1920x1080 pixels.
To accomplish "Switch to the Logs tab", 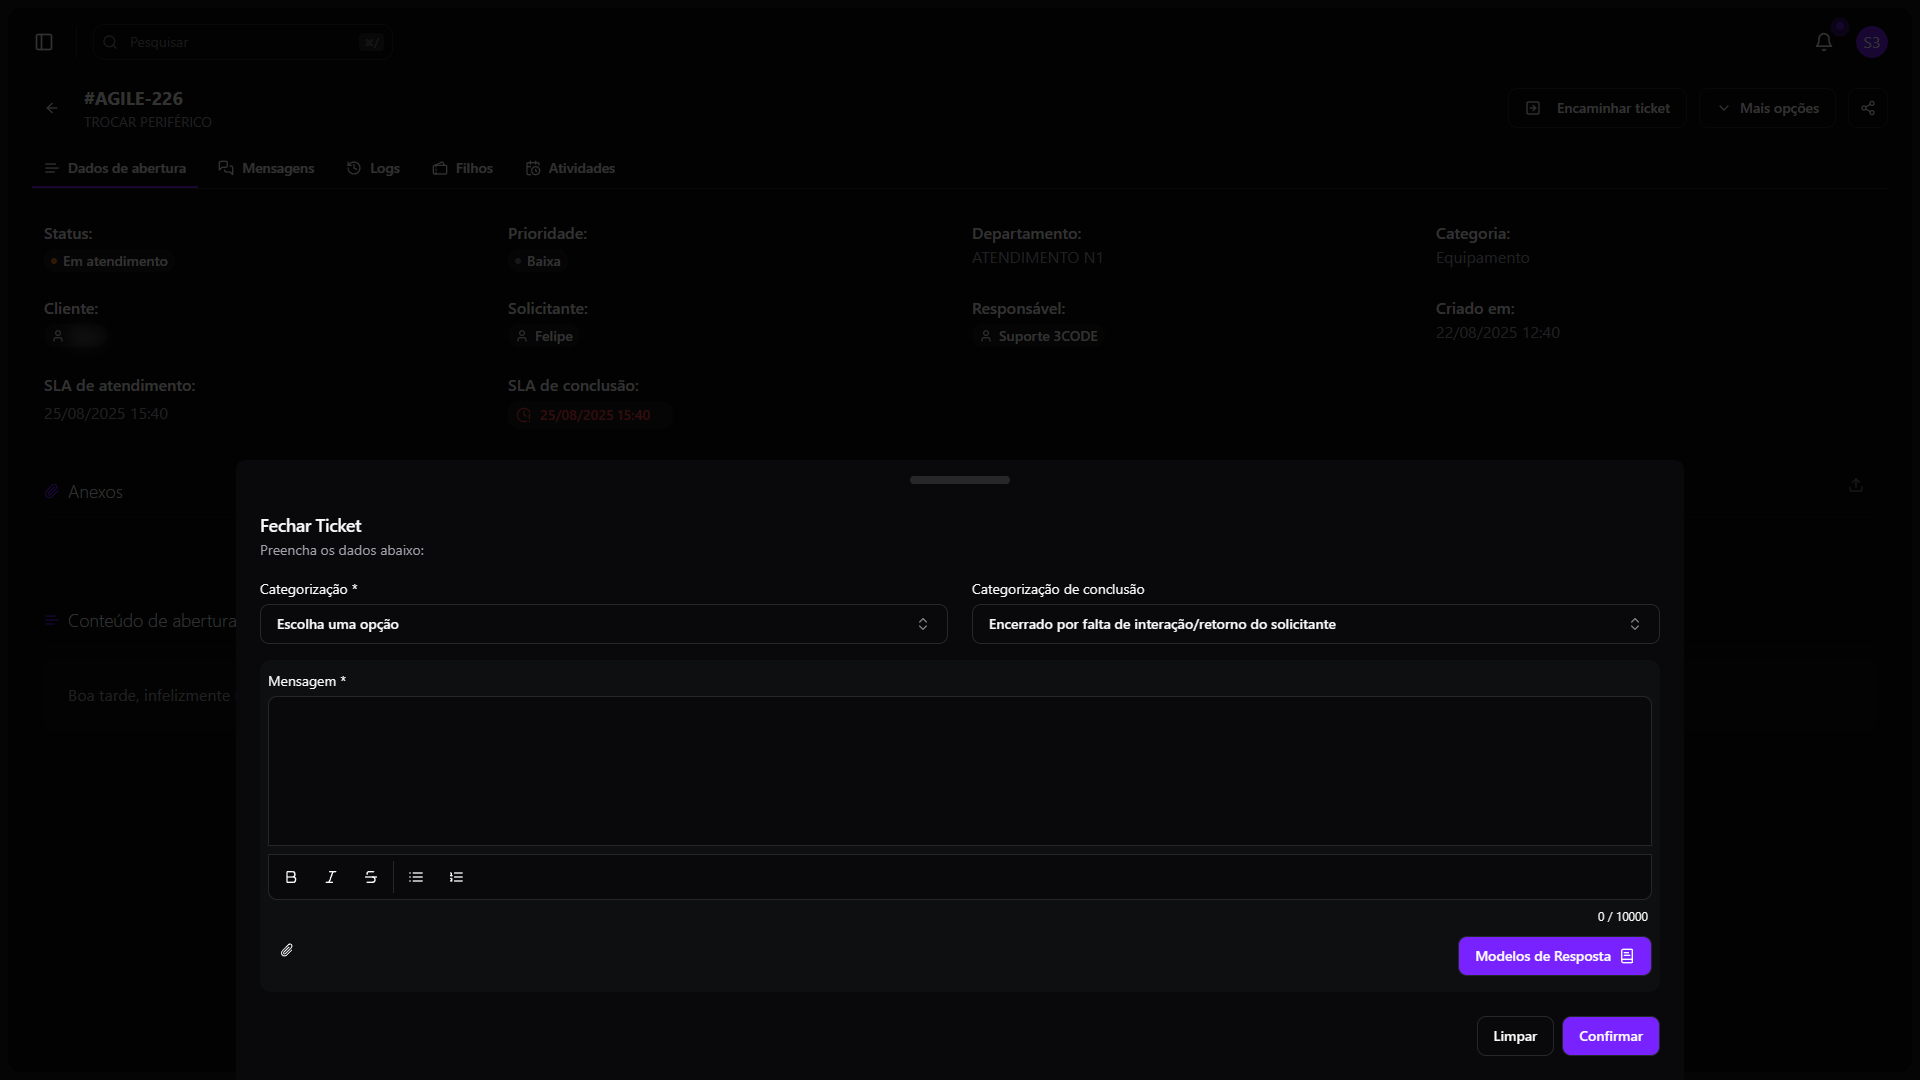I will click(373, 168).
